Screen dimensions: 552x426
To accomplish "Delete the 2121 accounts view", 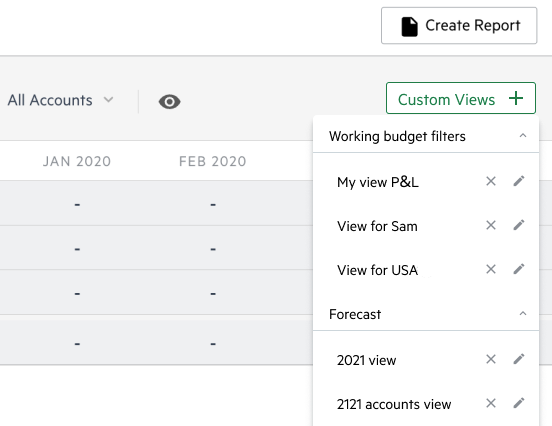I will coord(491,403).
